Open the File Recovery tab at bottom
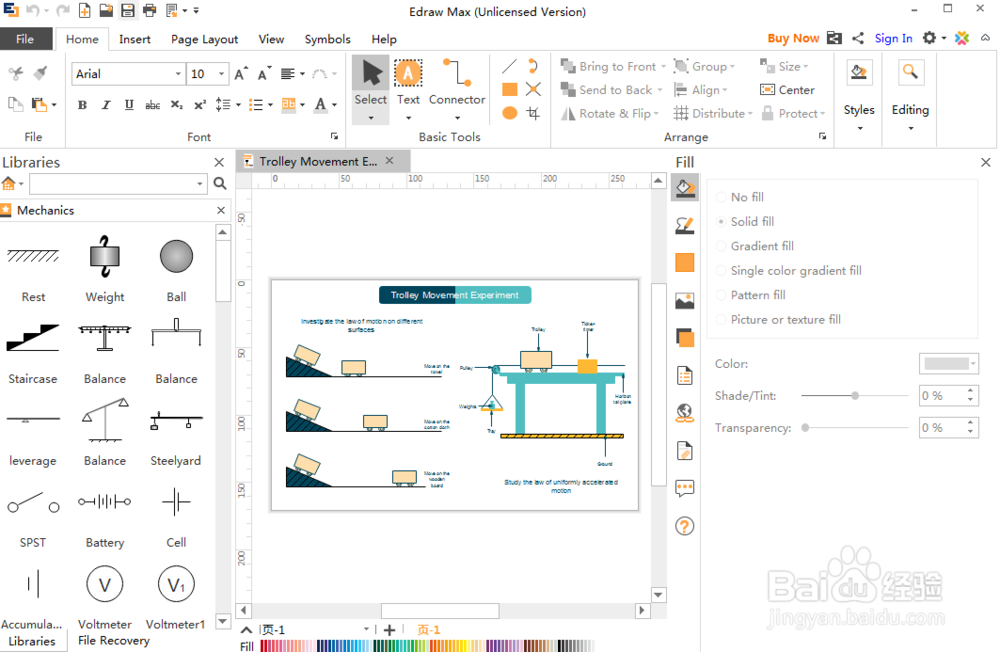Viewport: 1000px width, 652px height. point(114,641)
